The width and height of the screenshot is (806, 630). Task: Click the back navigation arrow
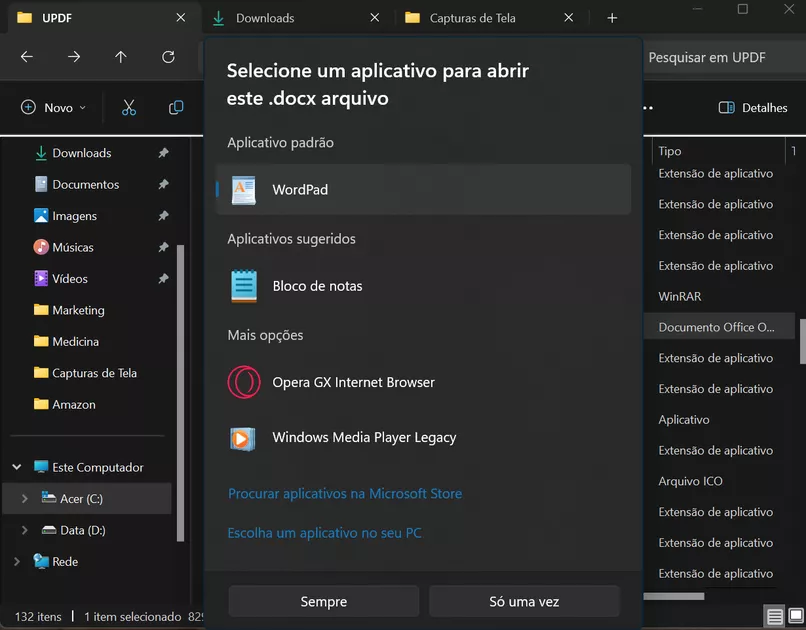27,57
